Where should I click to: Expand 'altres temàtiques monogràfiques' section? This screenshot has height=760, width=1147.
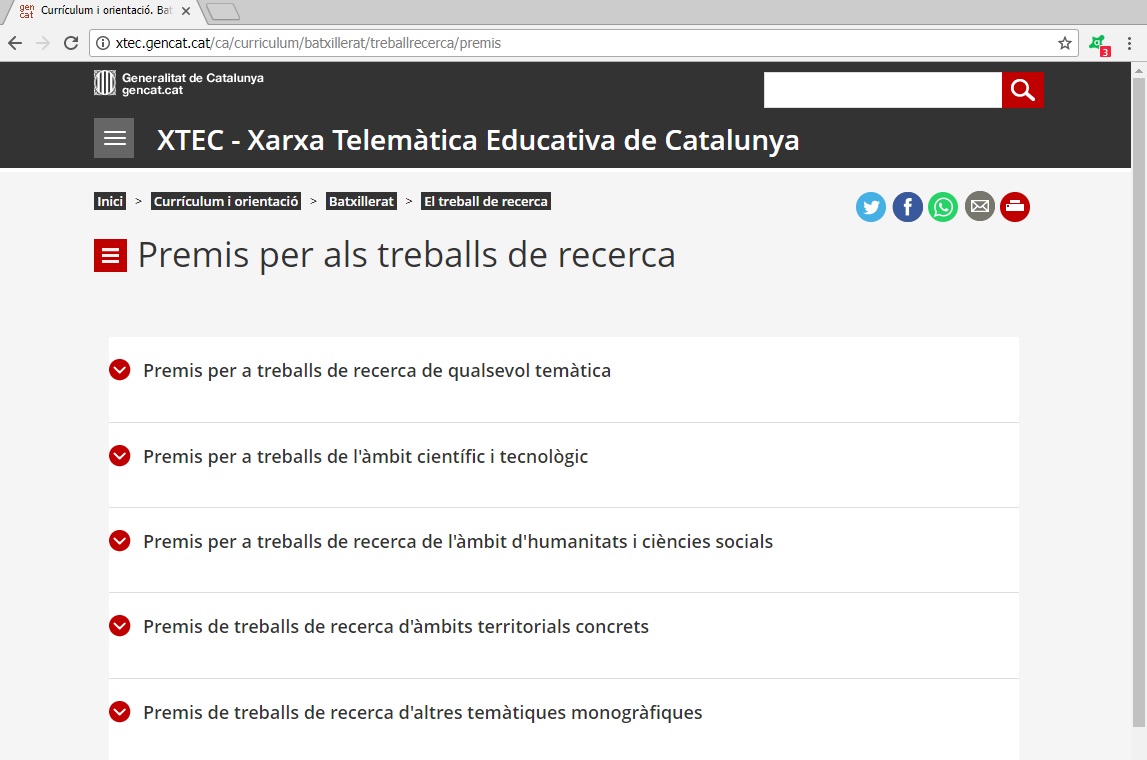[x=422, y=713]
